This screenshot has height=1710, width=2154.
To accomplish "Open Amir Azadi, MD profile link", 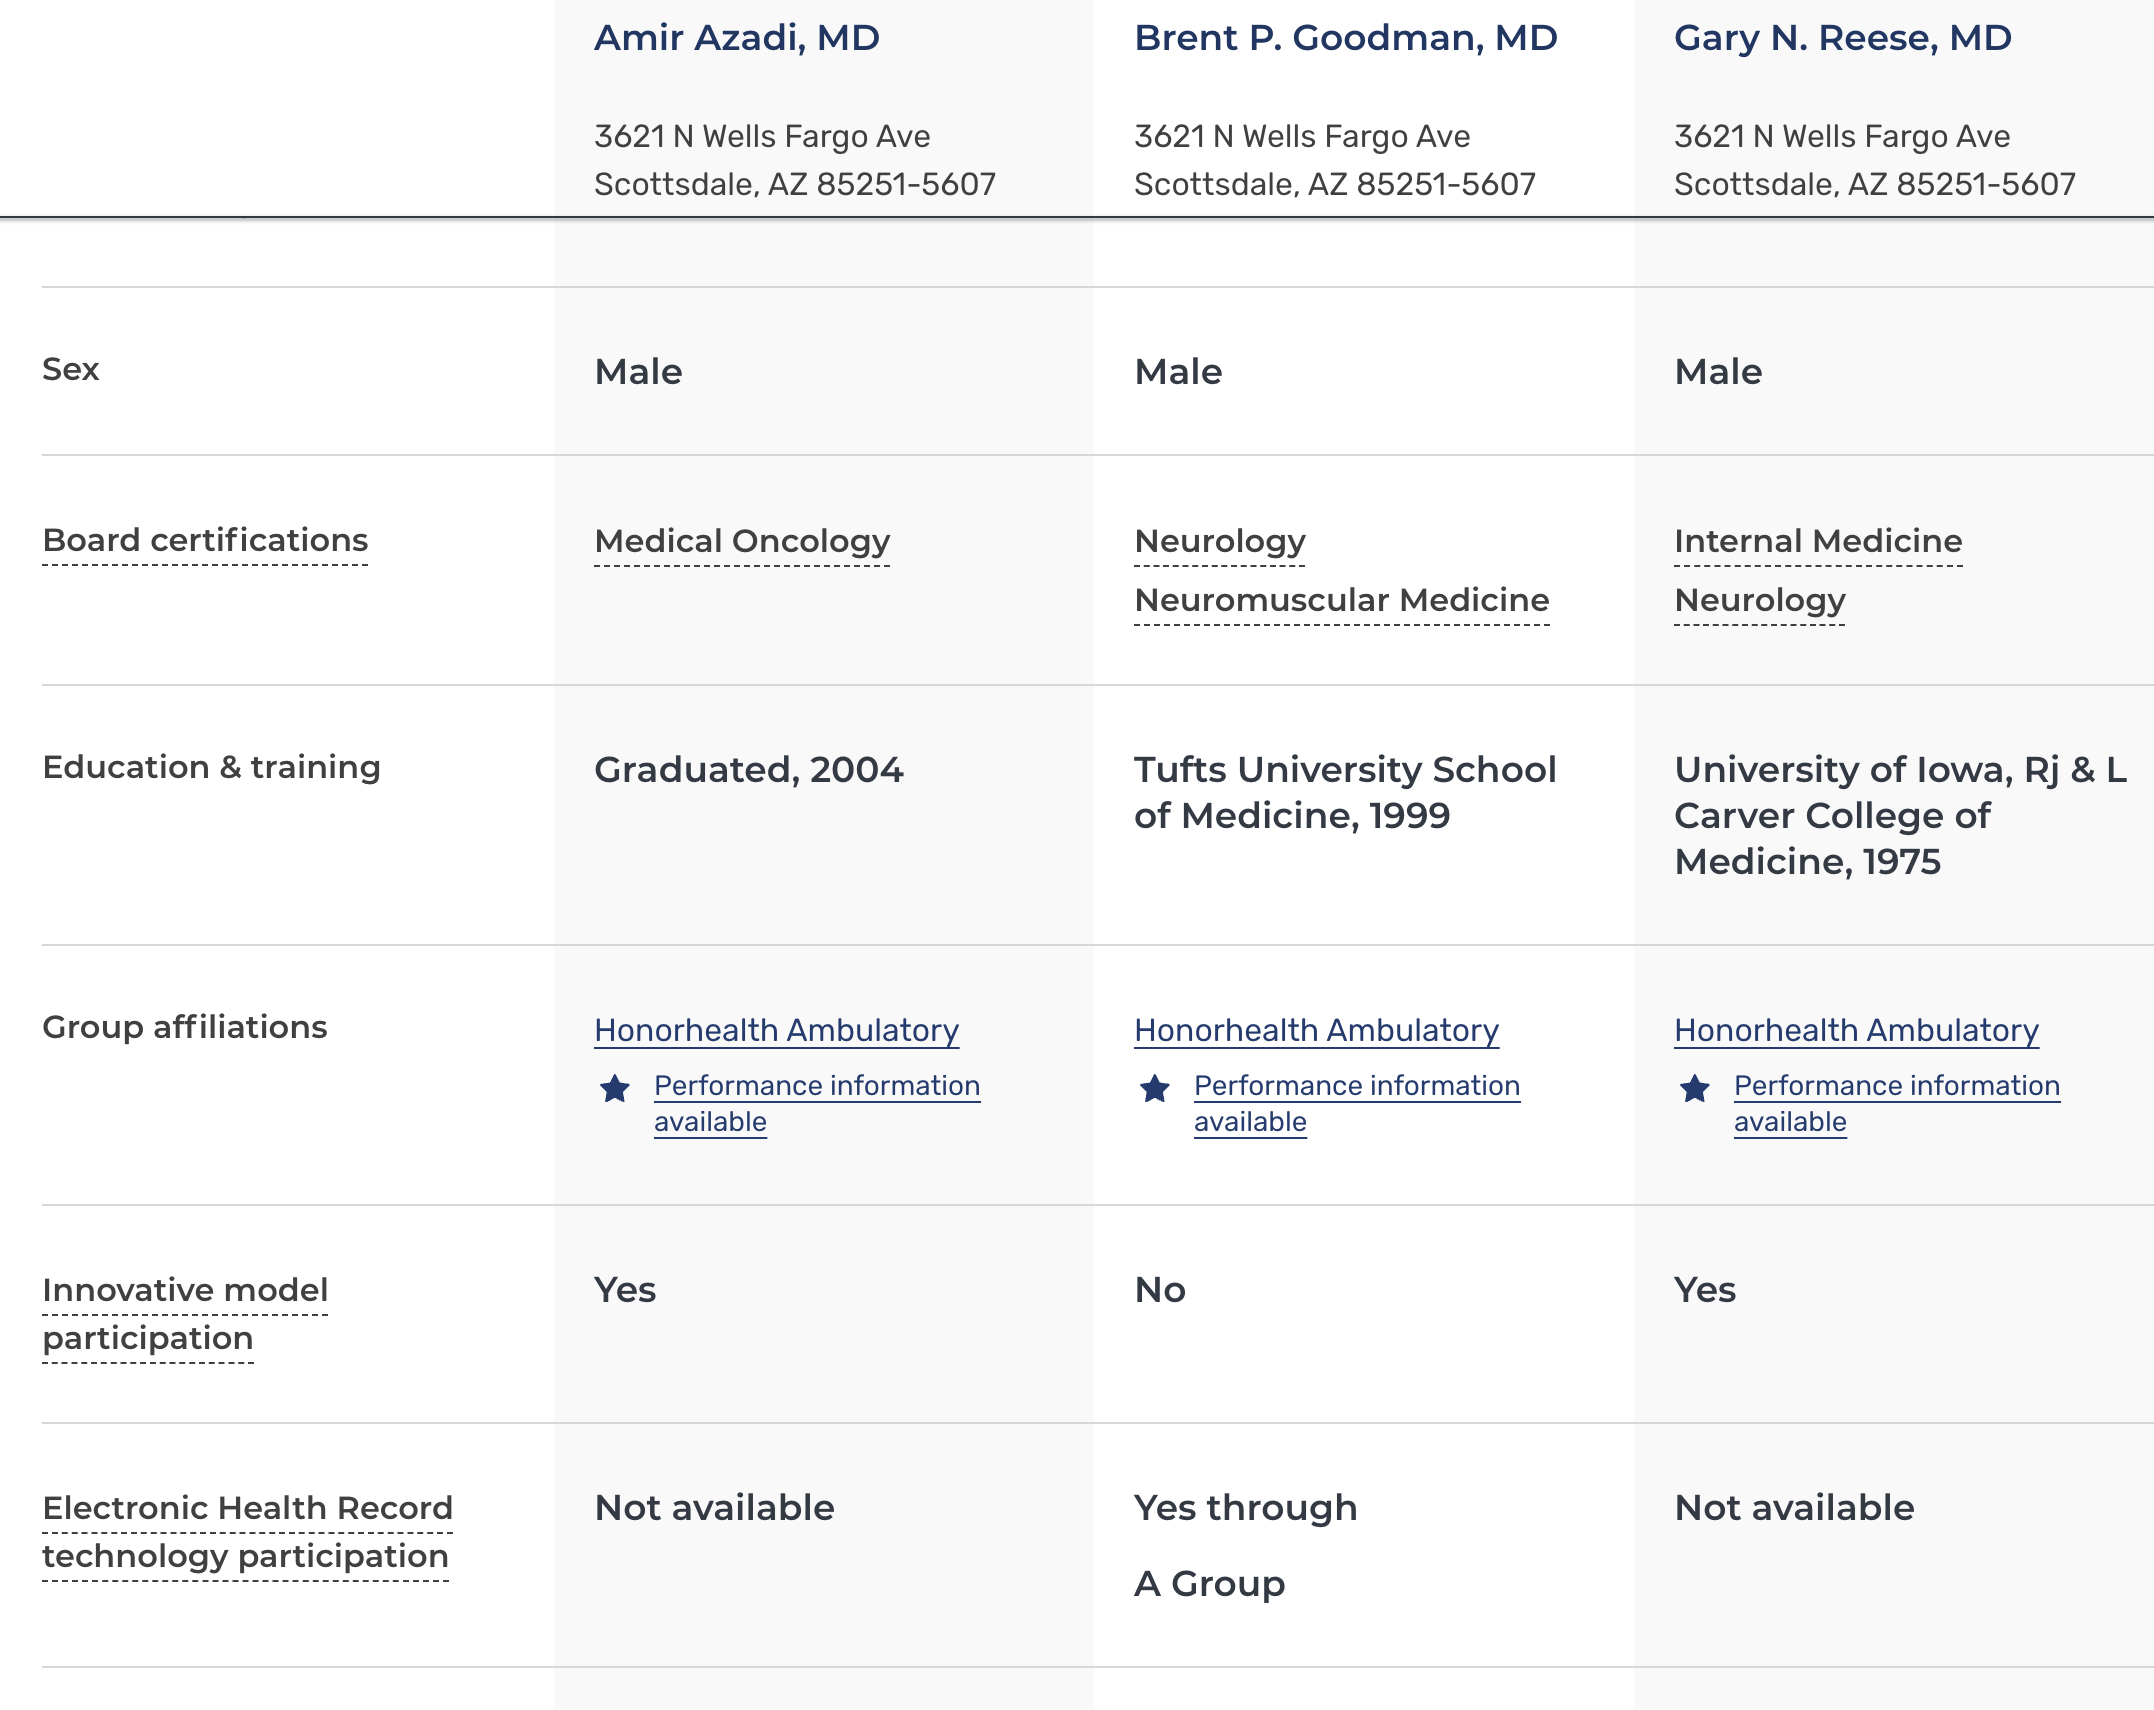I will coord(737,38).
